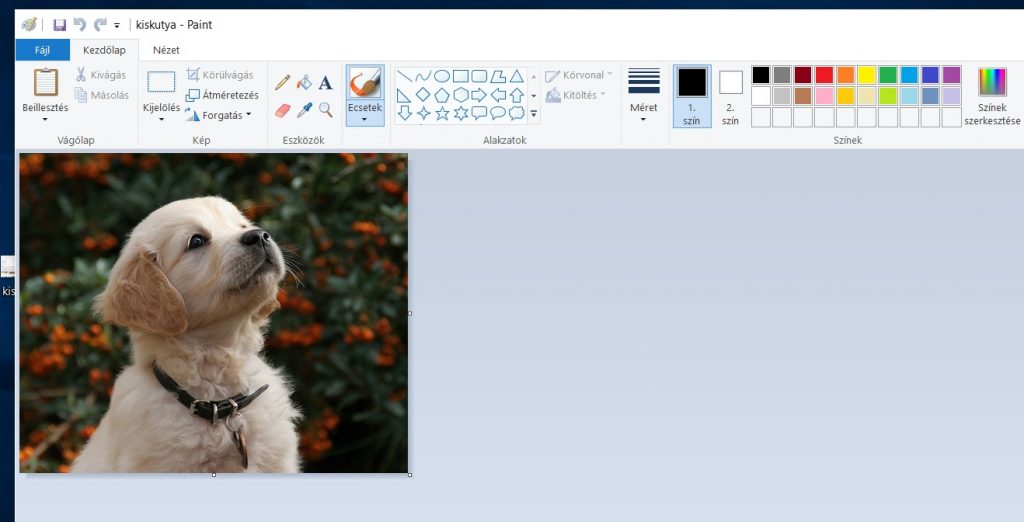Pick the red color swatch

[x=824, y=75]
